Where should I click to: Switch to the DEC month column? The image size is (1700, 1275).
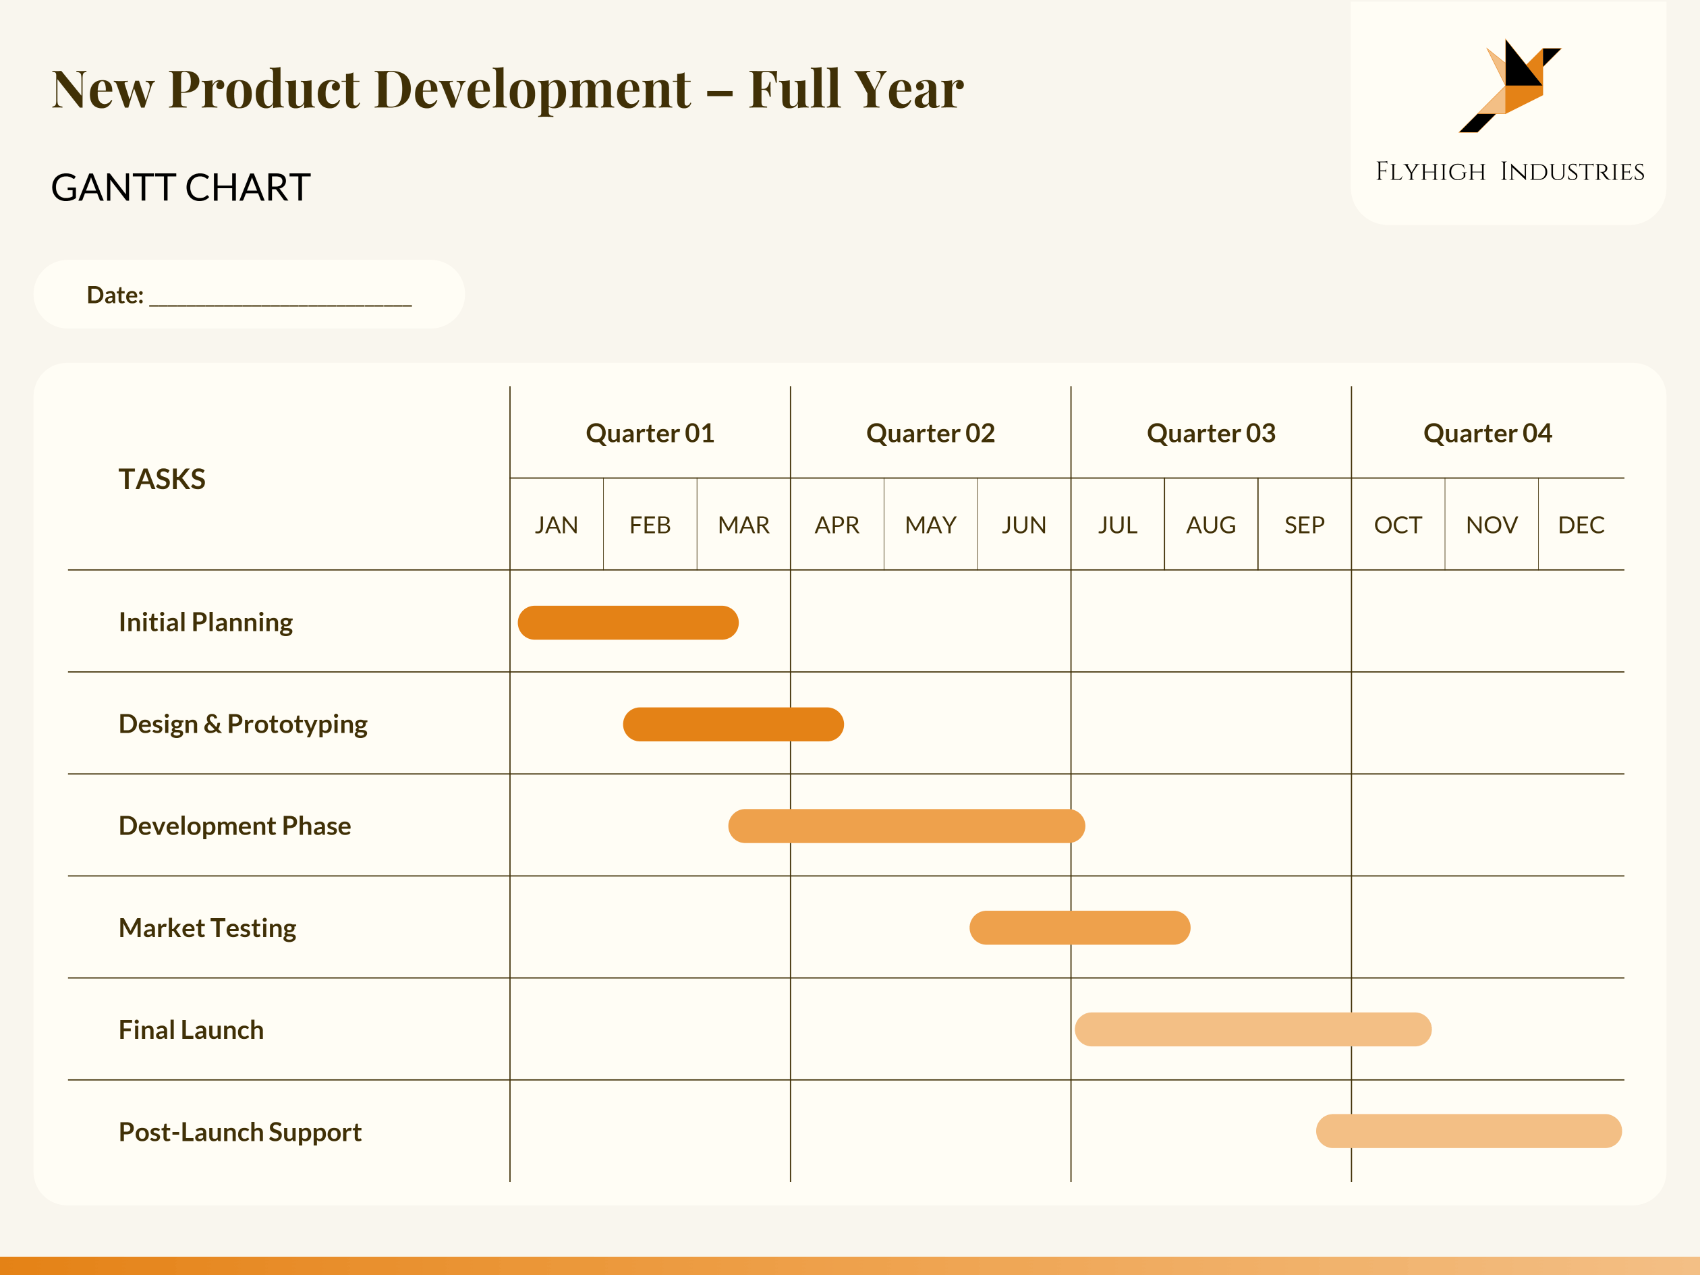[1580, 524]
